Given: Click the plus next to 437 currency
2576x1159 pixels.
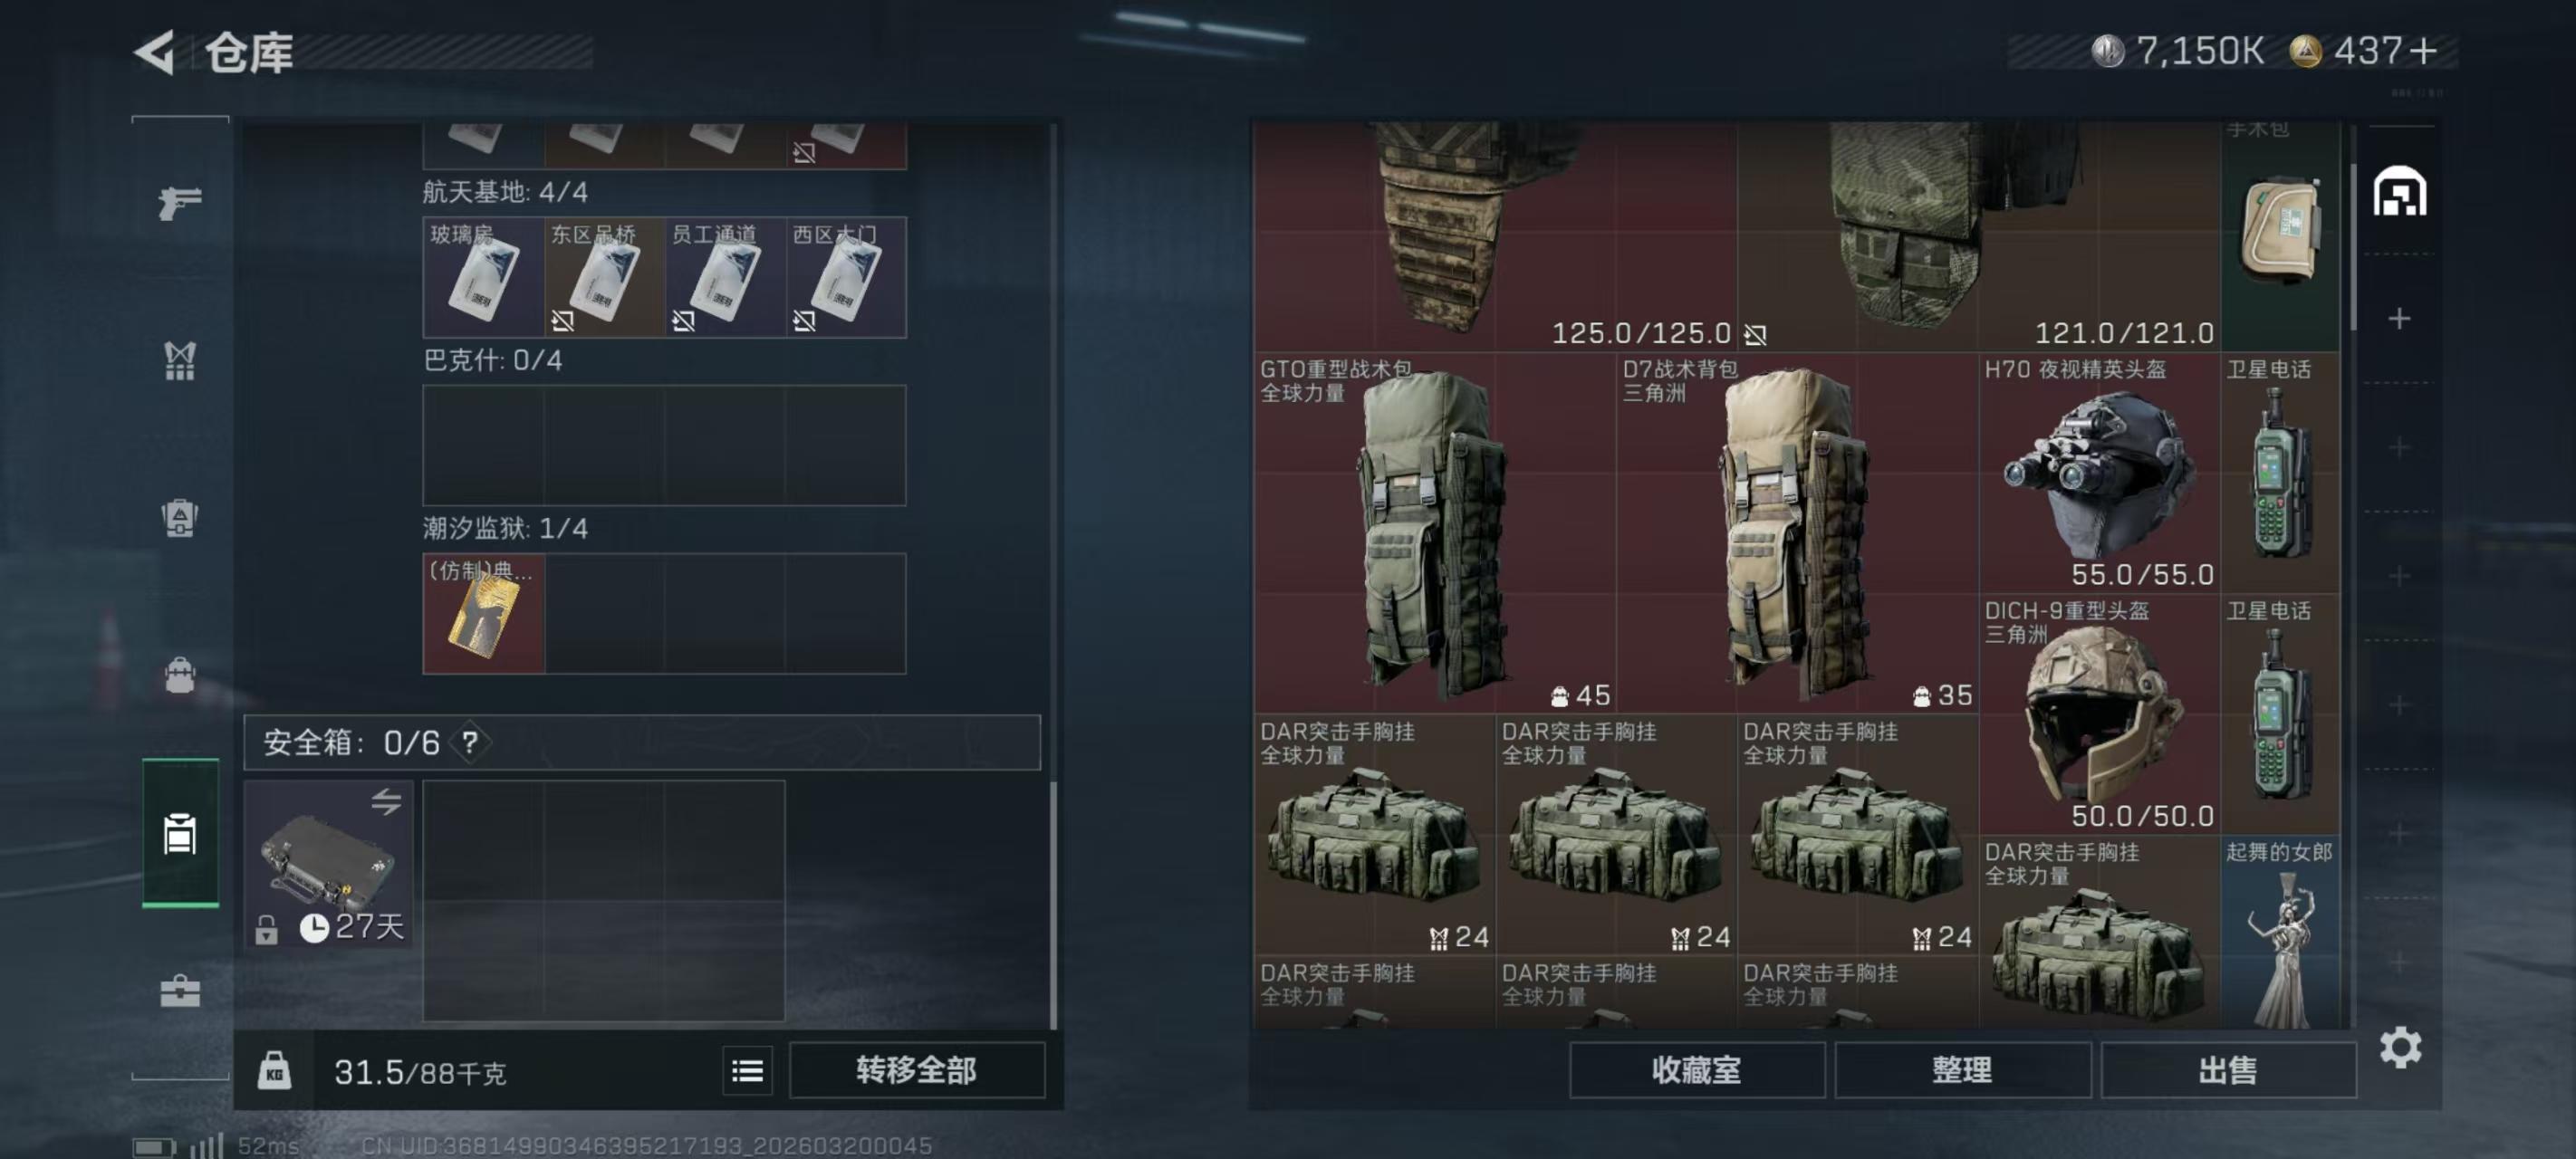Looking at the screenshot, I should click(2424, 51).
